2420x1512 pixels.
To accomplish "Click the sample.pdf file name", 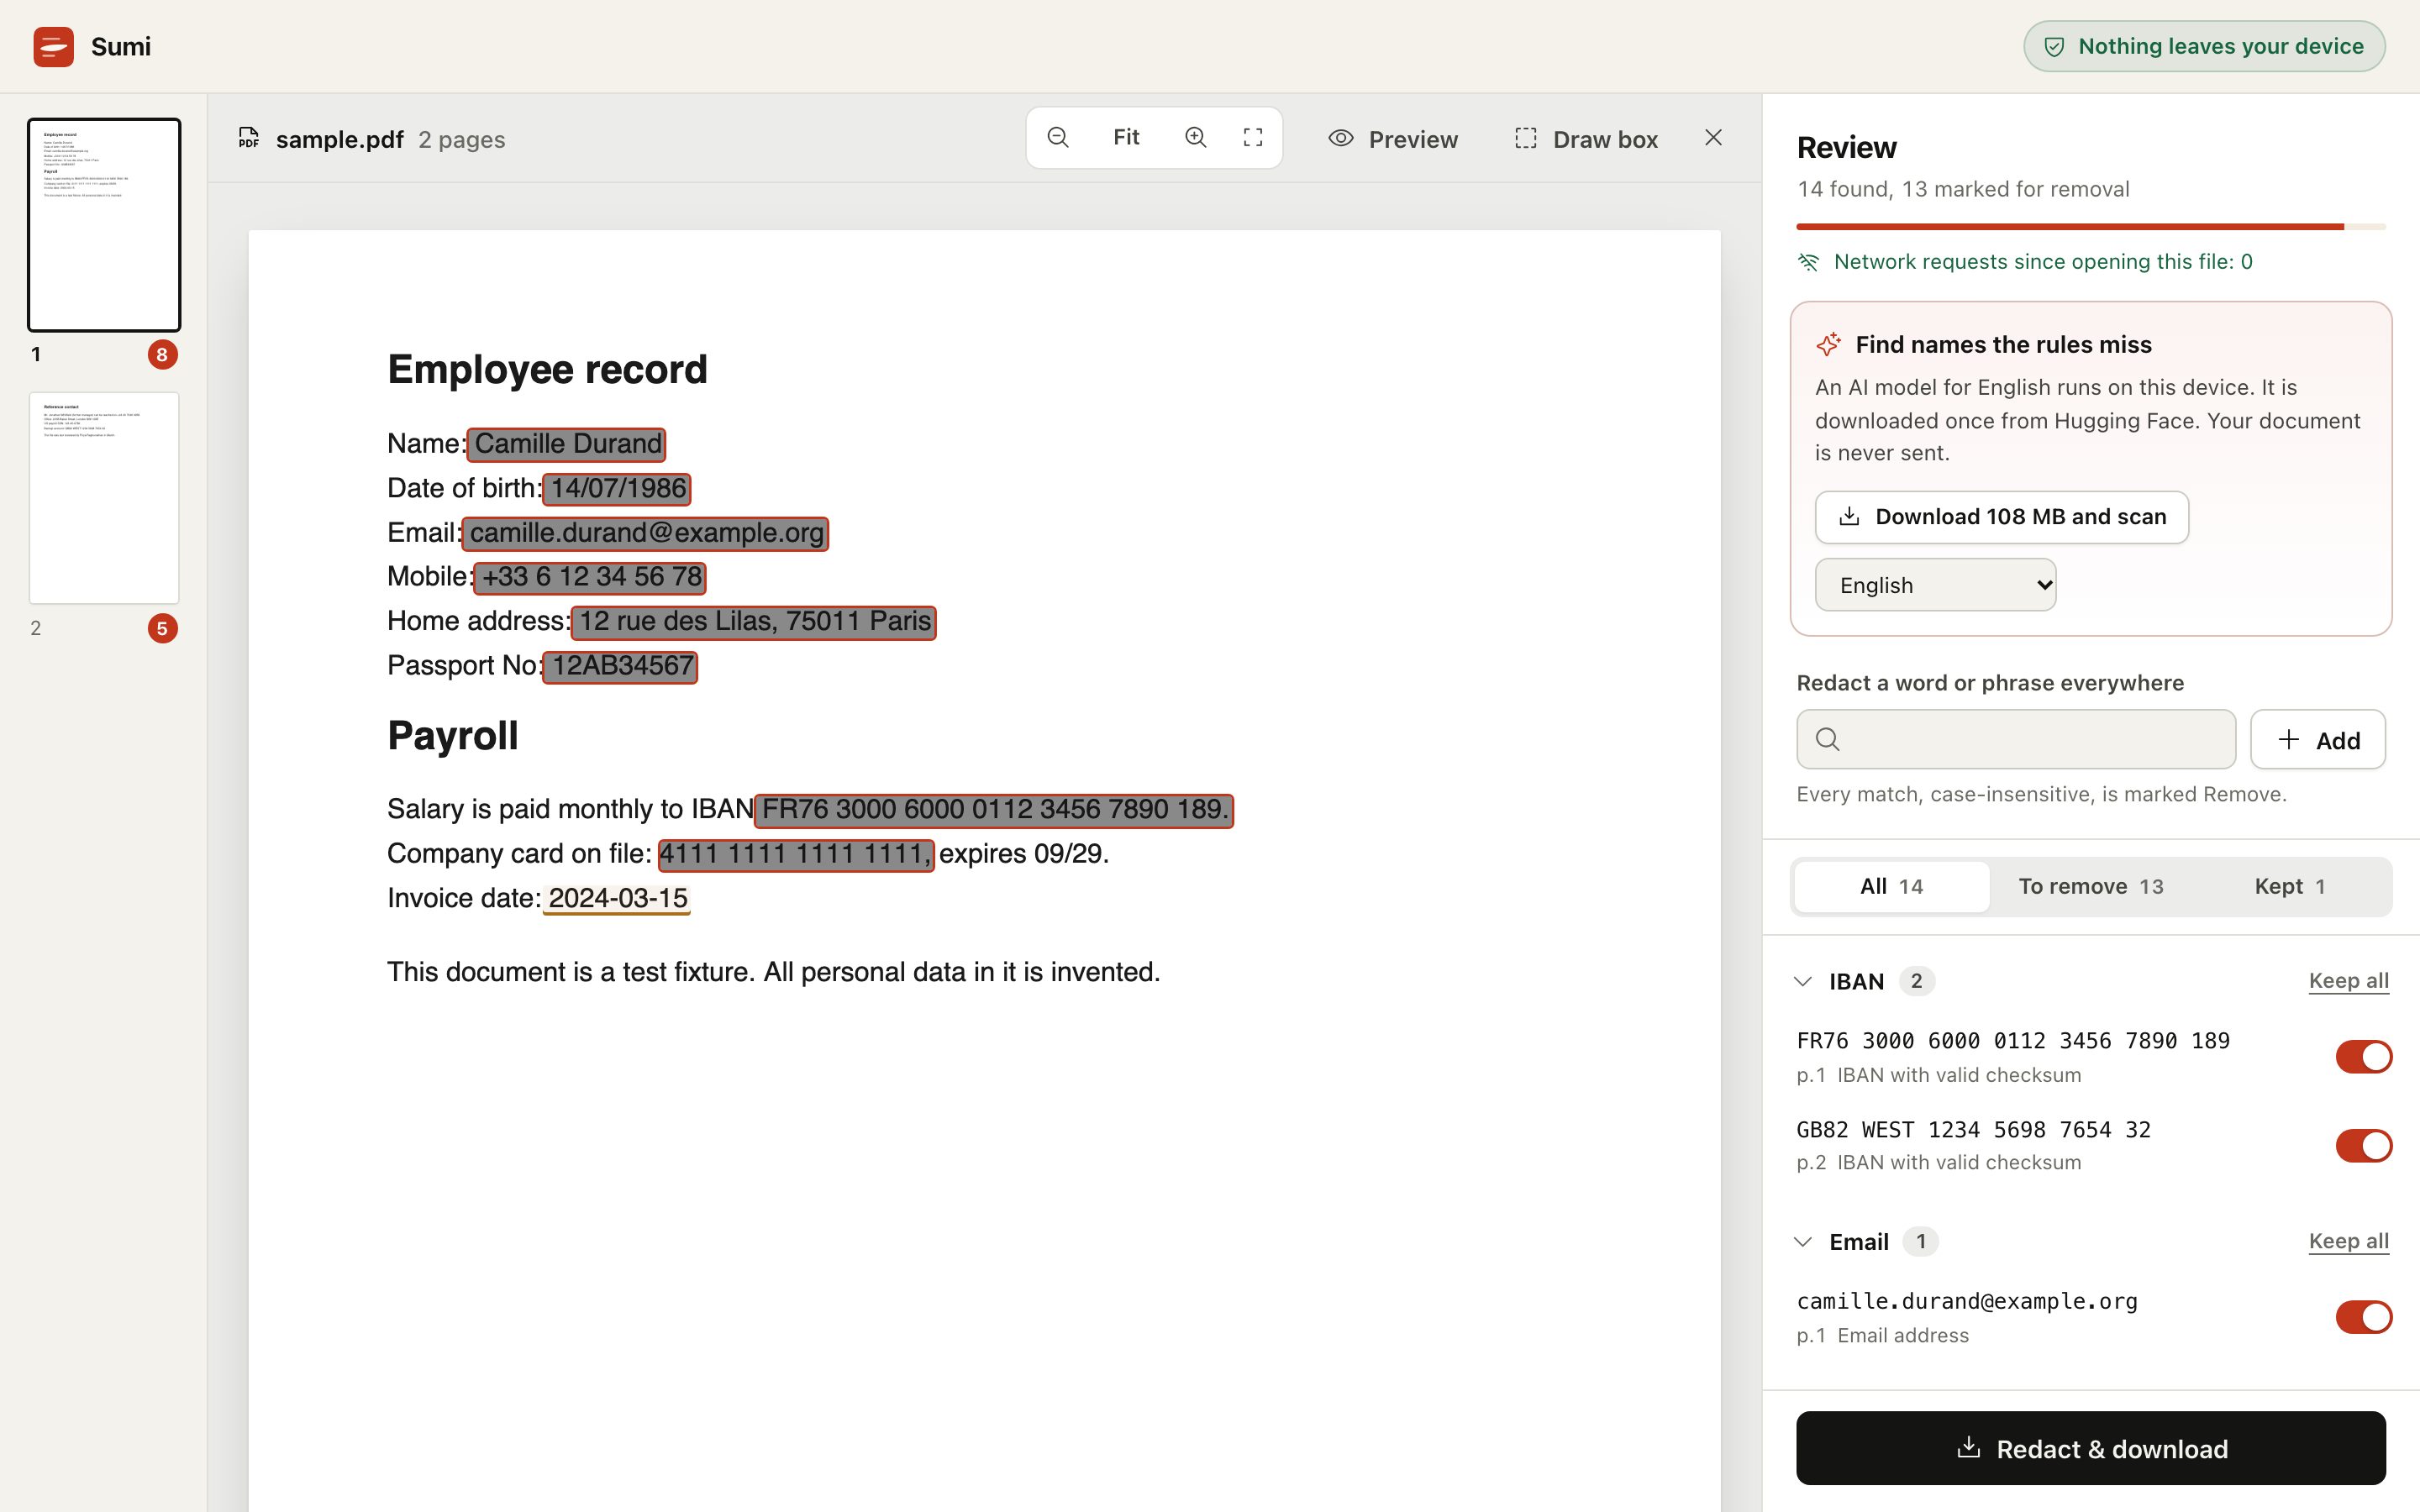I will pos(340,139).
